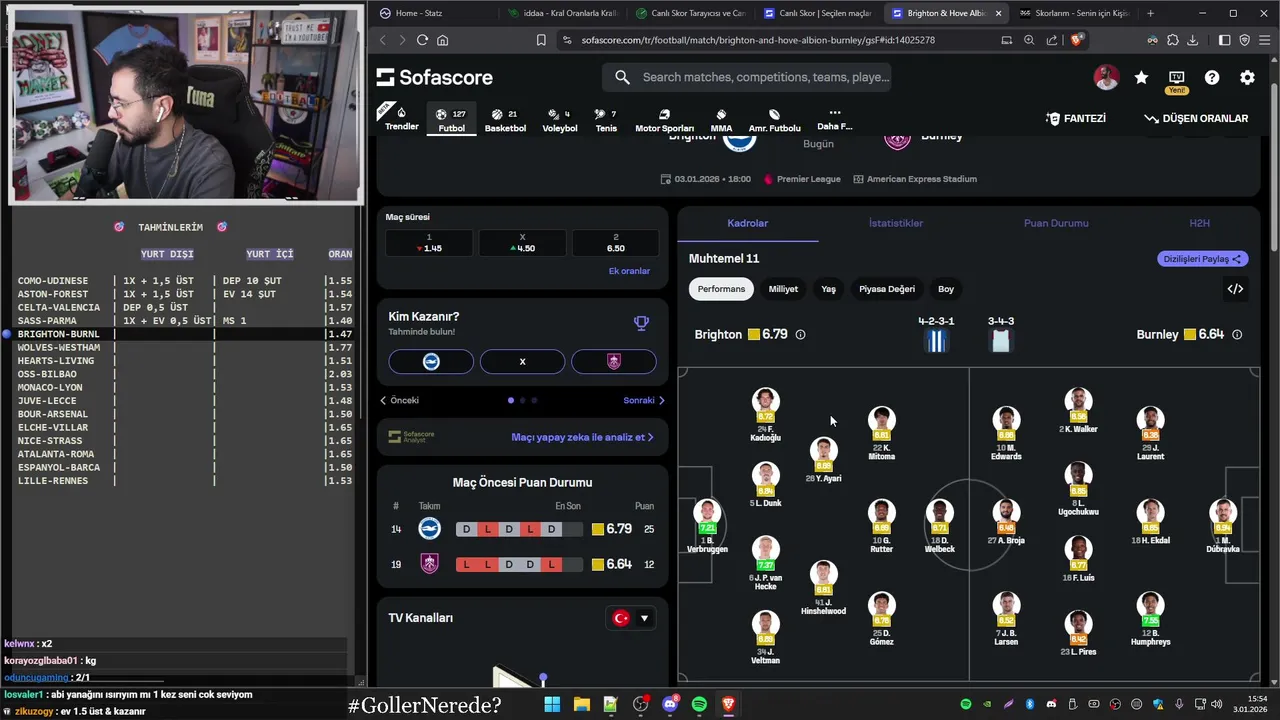Click the Kim Kazanır trophy icon
The width and height of the screenshot is (1280, 720).
point(641,322)
